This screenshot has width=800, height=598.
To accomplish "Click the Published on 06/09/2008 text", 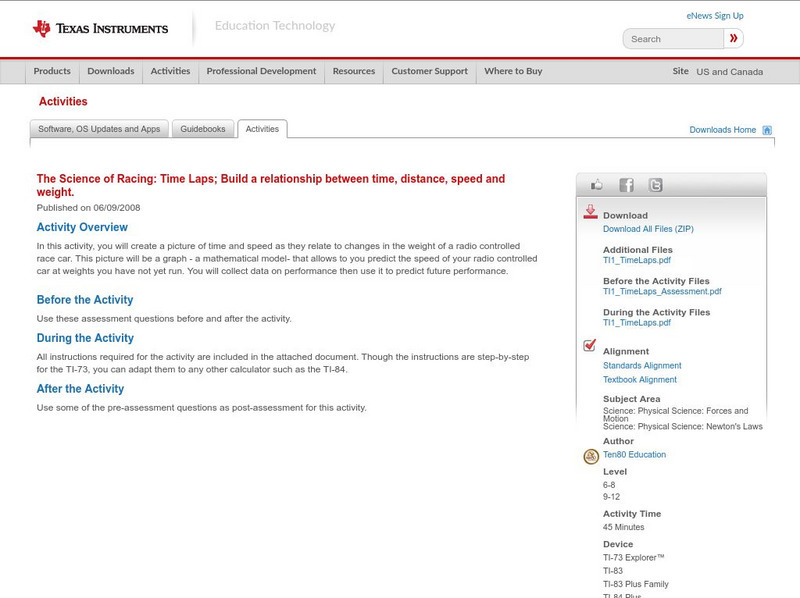I will 88,208.
